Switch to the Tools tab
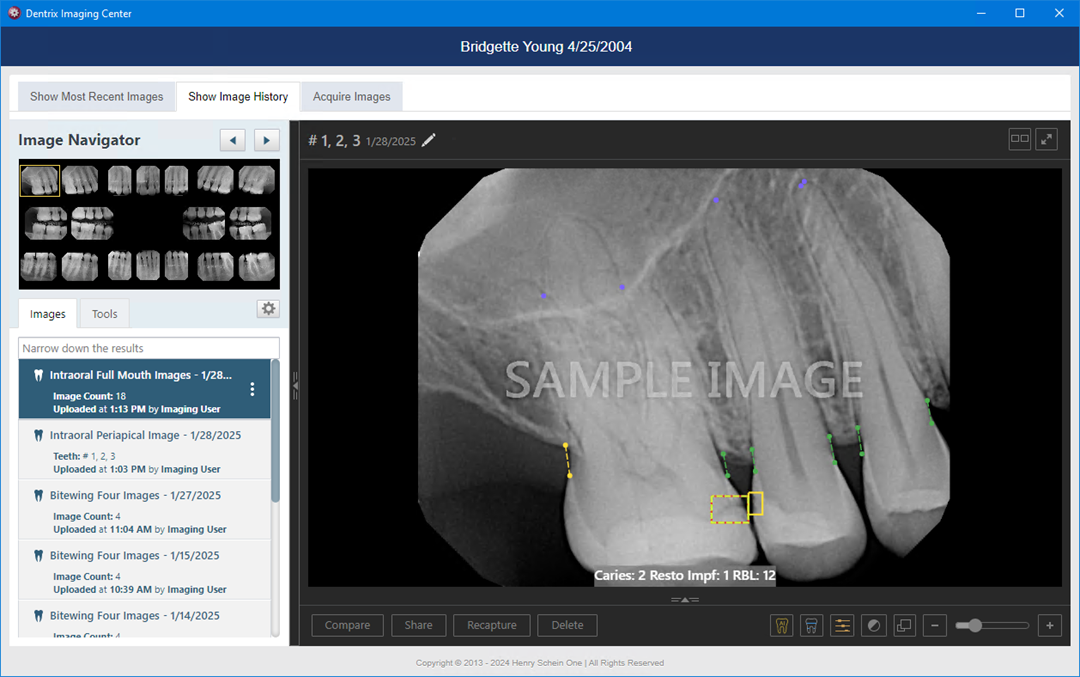This screenshot has height=677, width=1080. pos(105,314)
